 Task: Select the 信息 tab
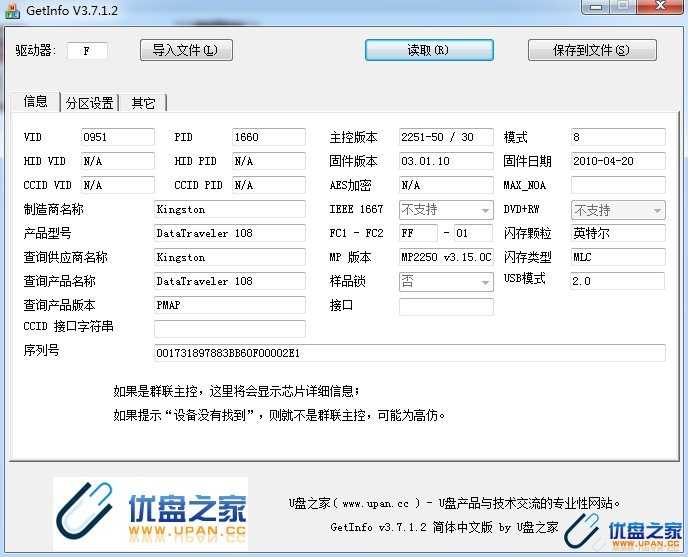(x=35, y=102)
